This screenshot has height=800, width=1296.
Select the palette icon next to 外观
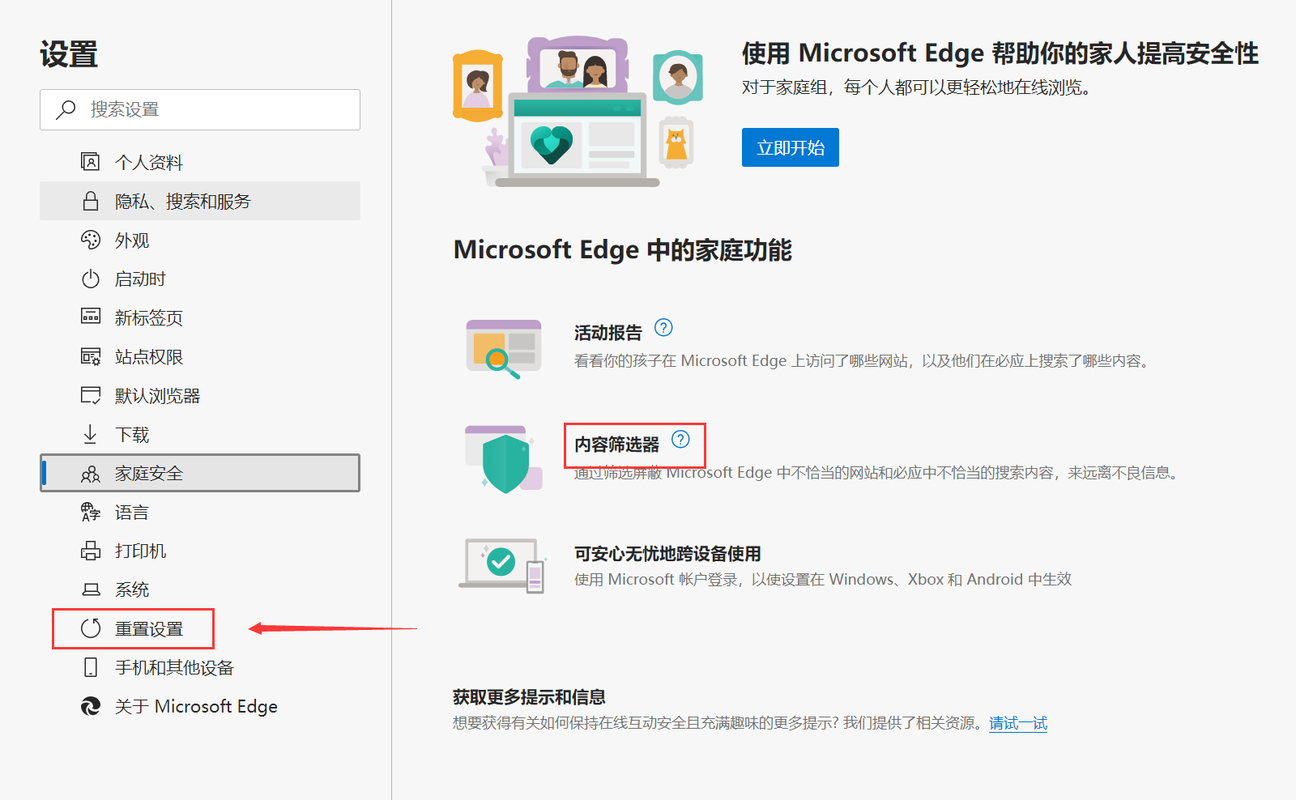[91, 240]
